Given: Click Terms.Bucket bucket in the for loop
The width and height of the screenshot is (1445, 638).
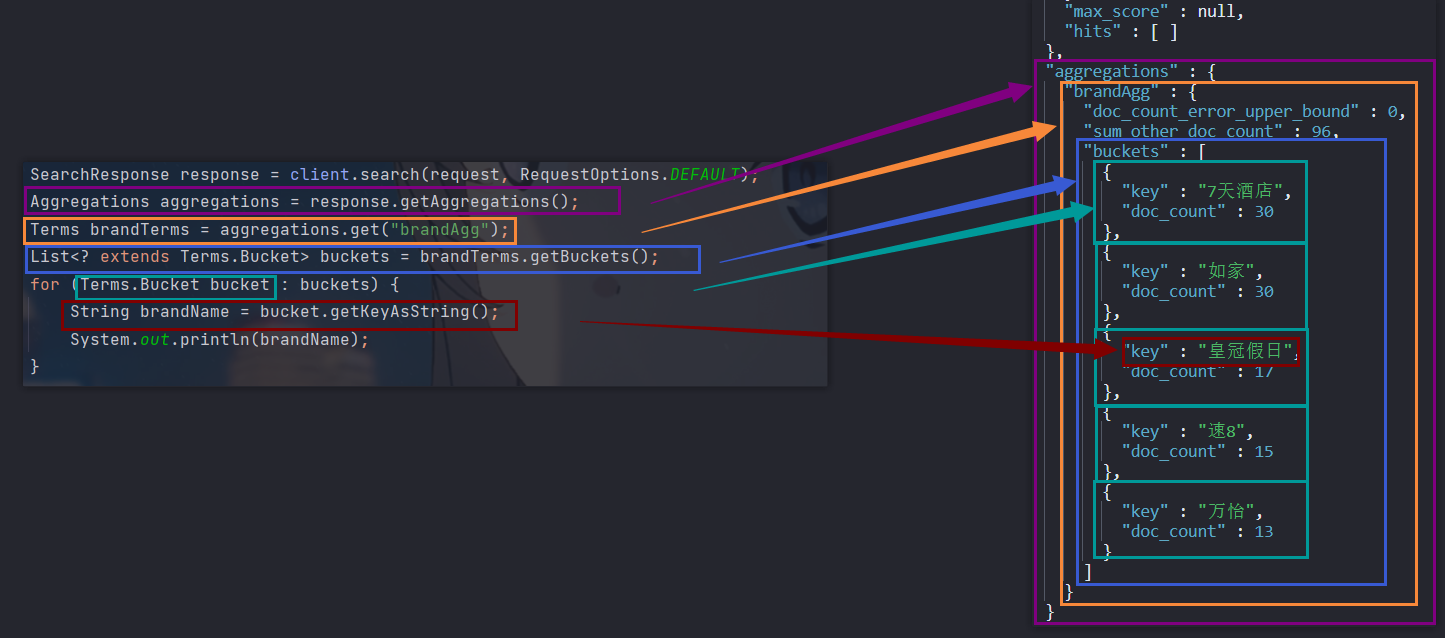Looking at the screenshot, I should 175,285.
